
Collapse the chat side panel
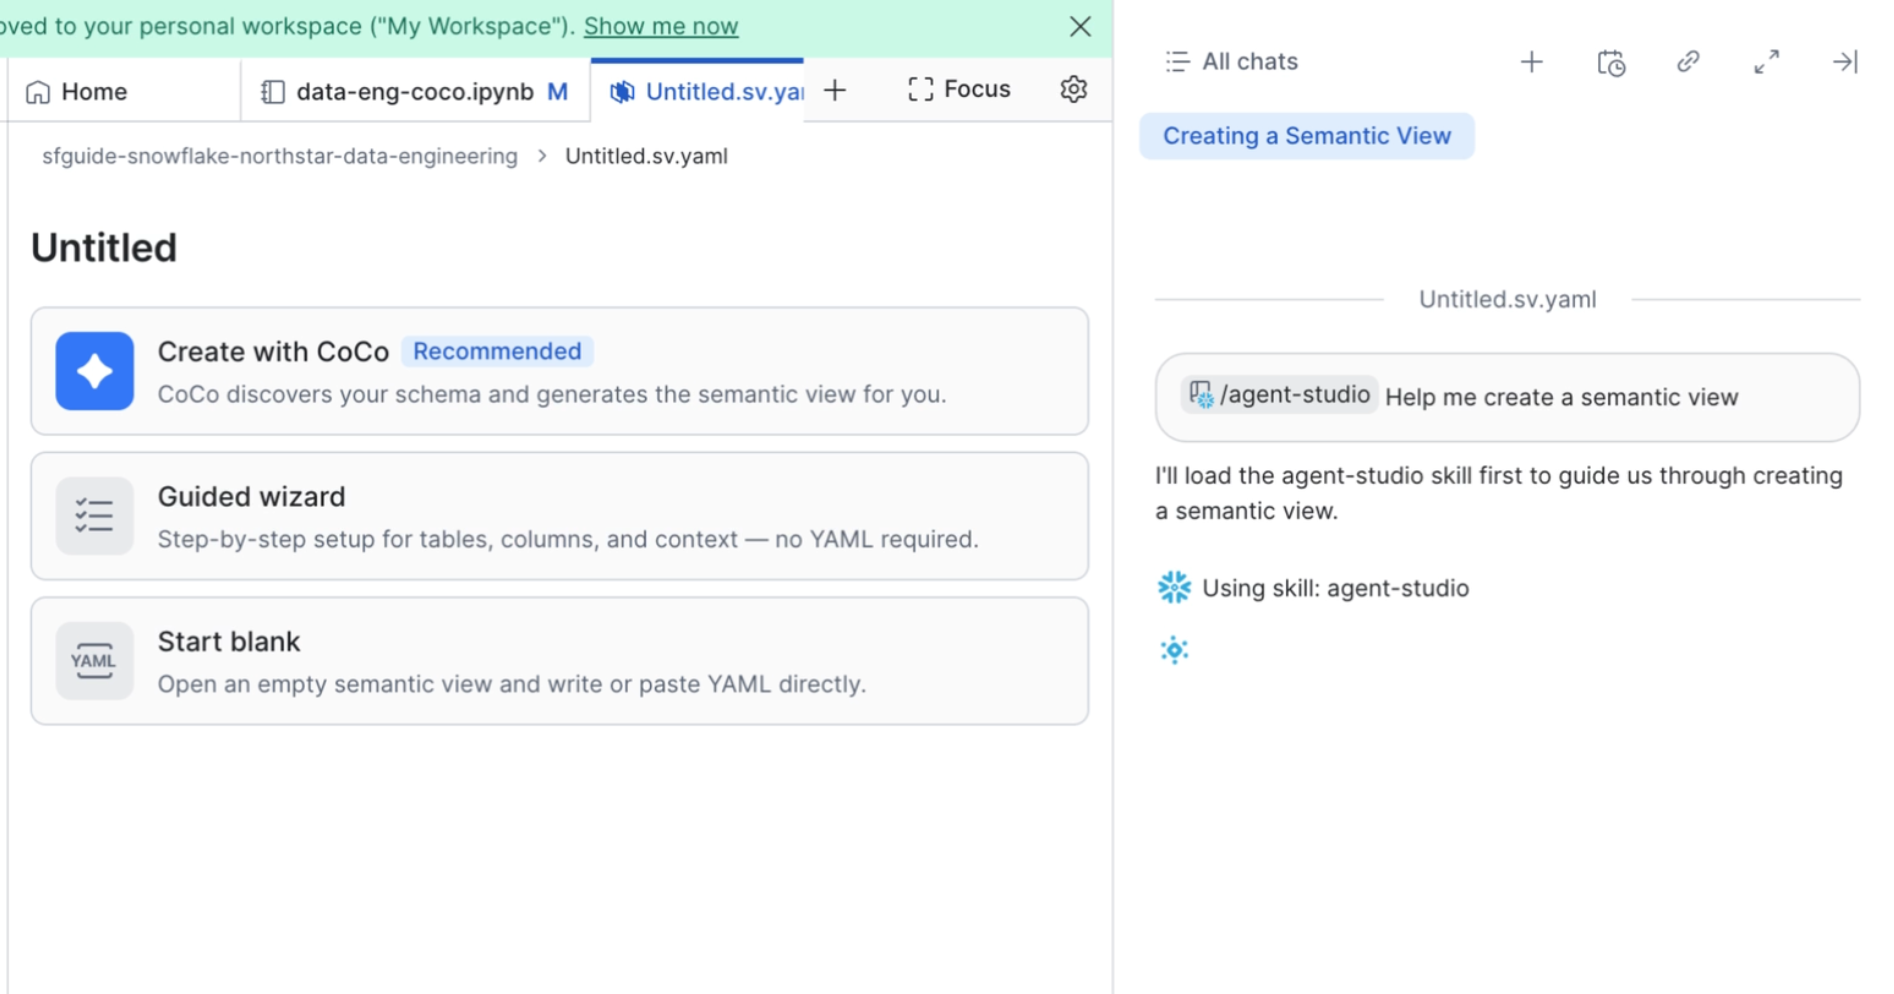pyautogui.click(x=1845, y=62)
